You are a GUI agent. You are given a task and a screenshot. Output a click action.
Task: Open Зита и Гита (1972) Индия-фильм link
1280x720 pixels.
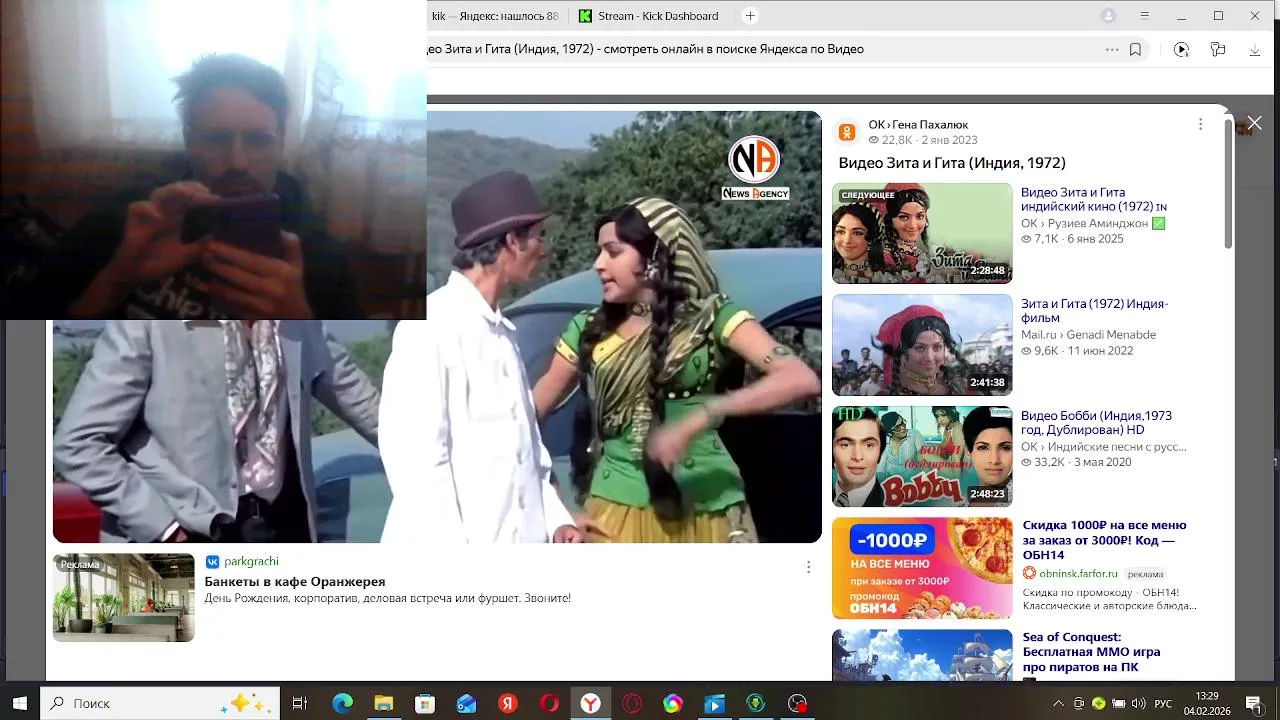point(1094,311)
